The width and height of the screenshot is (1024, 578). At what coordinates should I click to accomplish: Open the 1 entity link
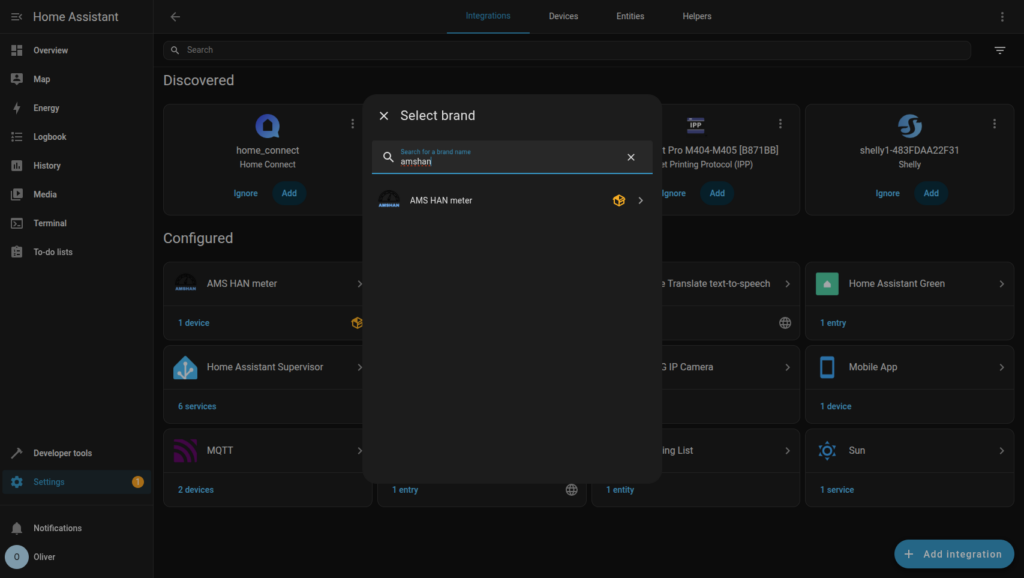pyautogui.click(x=620, y=490)
